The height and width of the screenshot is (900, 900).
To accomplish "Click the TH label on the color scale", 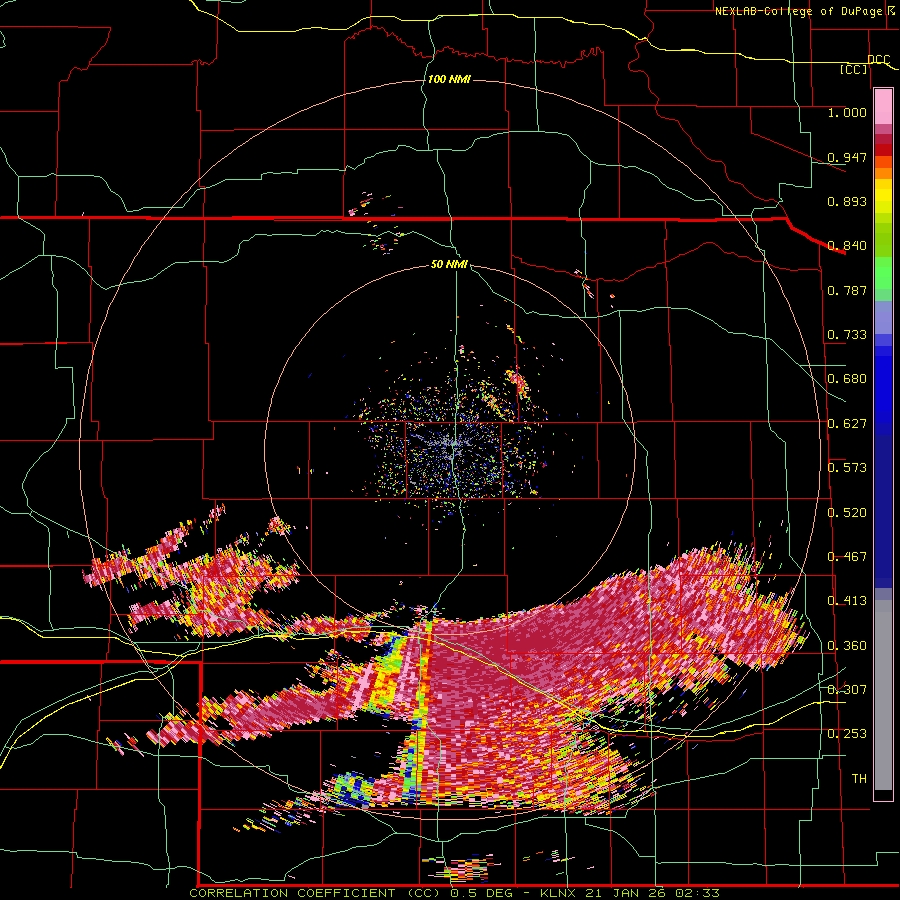I will click(859, 779).
